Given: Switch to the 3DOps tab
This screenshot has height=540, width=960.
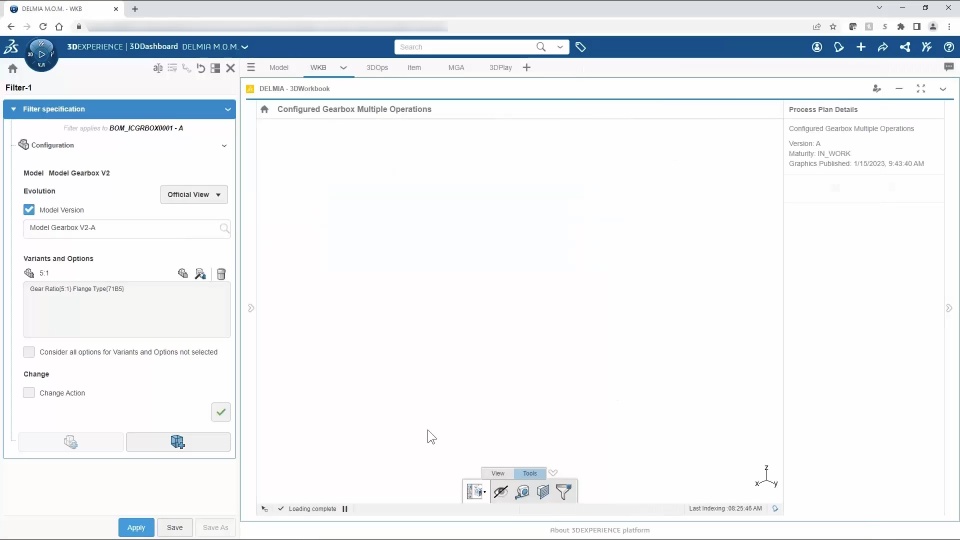Looking at the screenshot, I should [x=377, y=67].
